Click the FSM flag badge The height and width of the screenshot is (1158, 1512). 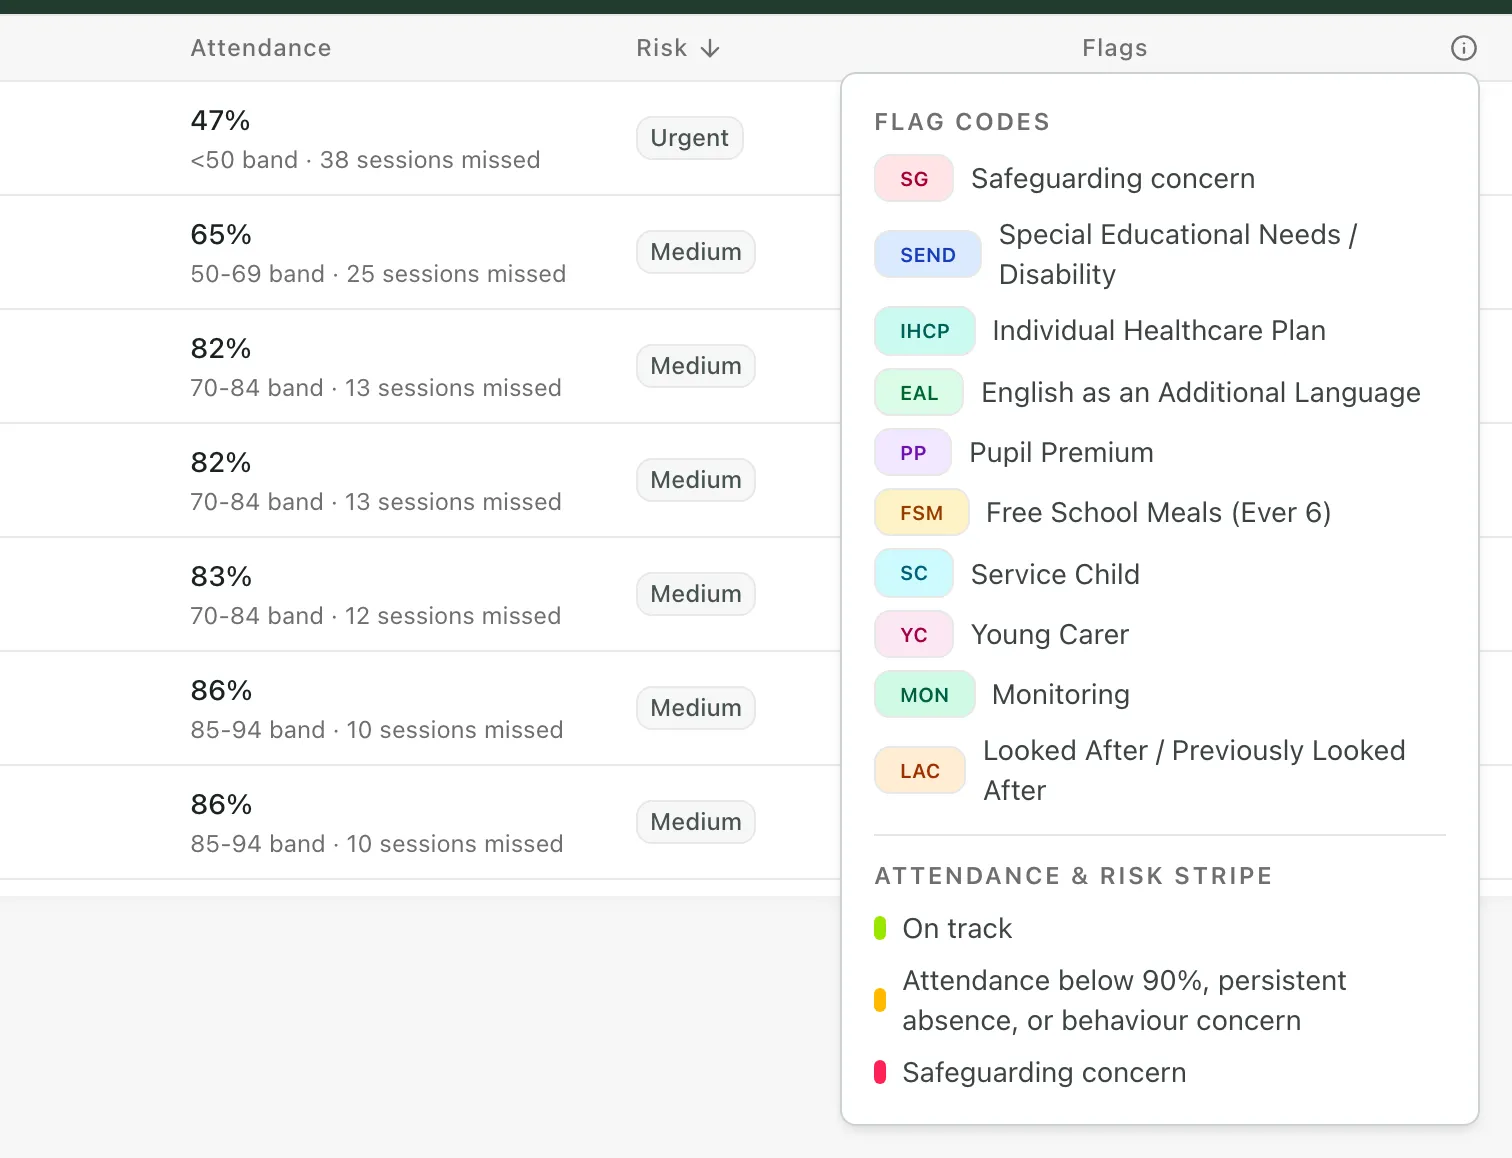click(922, 513)
